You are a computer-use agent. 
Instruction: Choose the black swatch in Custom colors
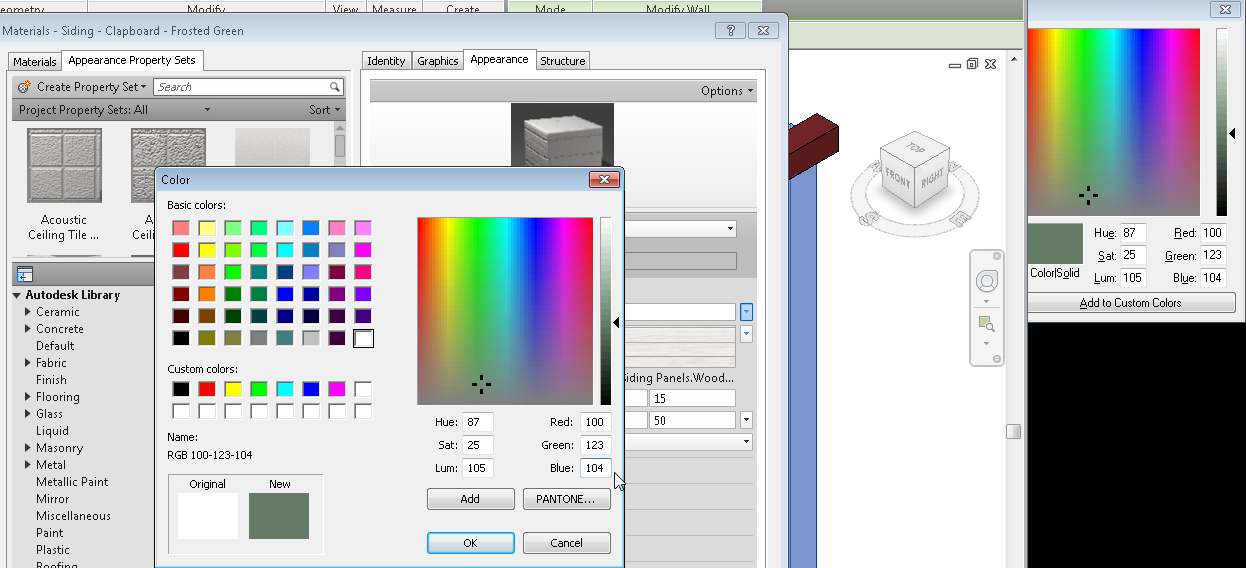click(181, 389)
